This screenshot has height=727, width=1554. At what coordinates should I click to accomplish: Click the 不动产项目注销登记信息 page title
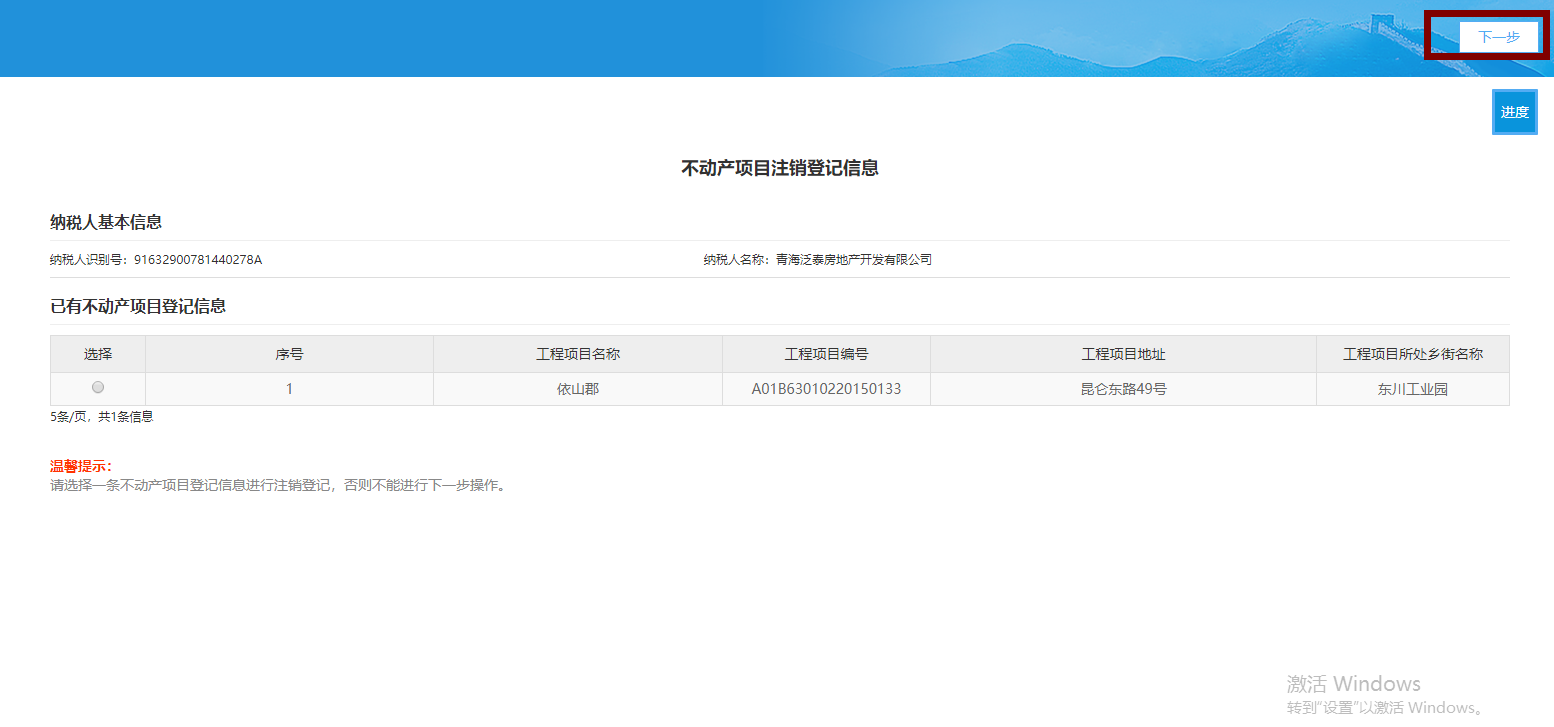pos(780,168)
